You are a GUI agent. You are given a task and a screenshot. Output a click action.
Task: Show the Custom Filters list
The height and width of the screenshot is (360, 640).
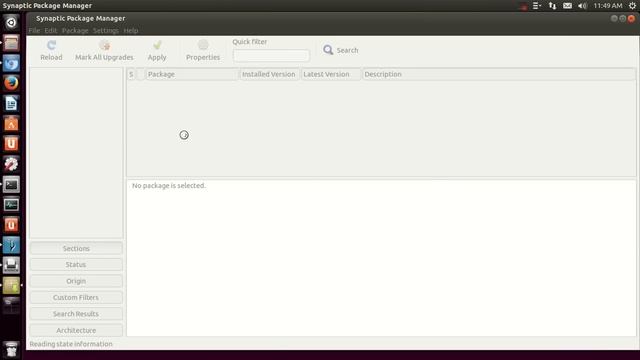[x=76, y=297]
